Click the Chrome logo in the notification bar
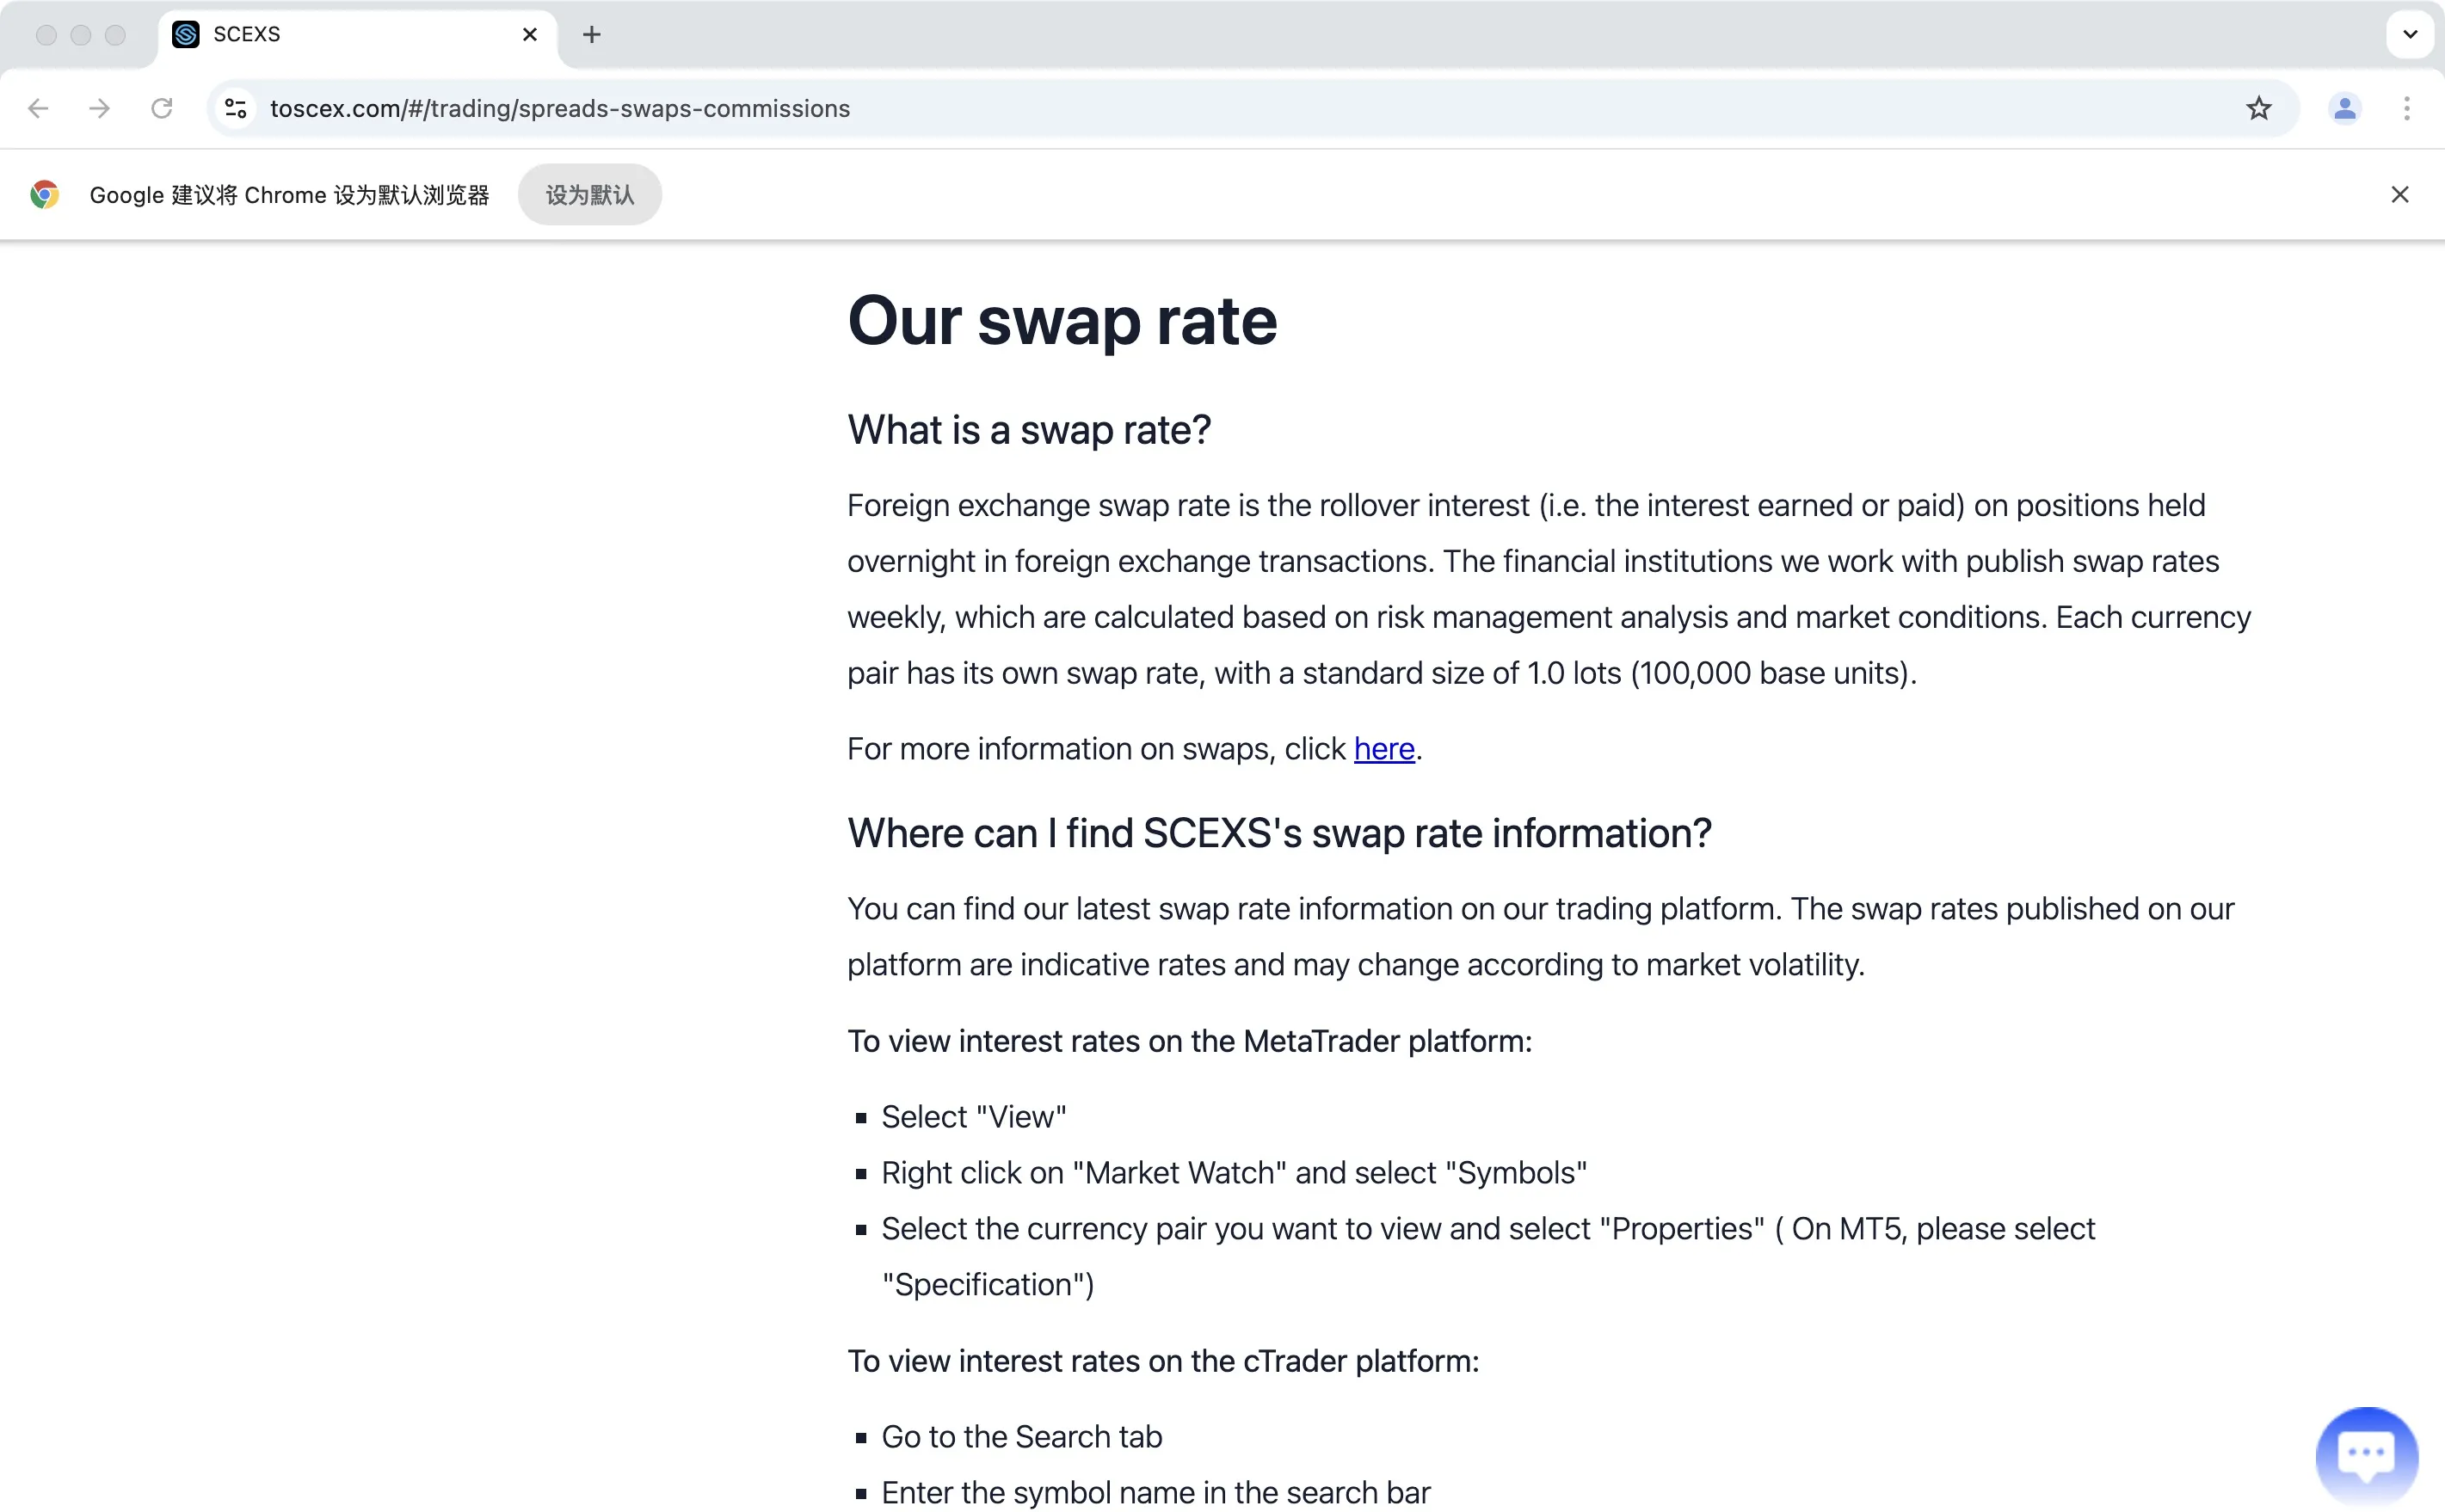 click(x=44, y=195)
